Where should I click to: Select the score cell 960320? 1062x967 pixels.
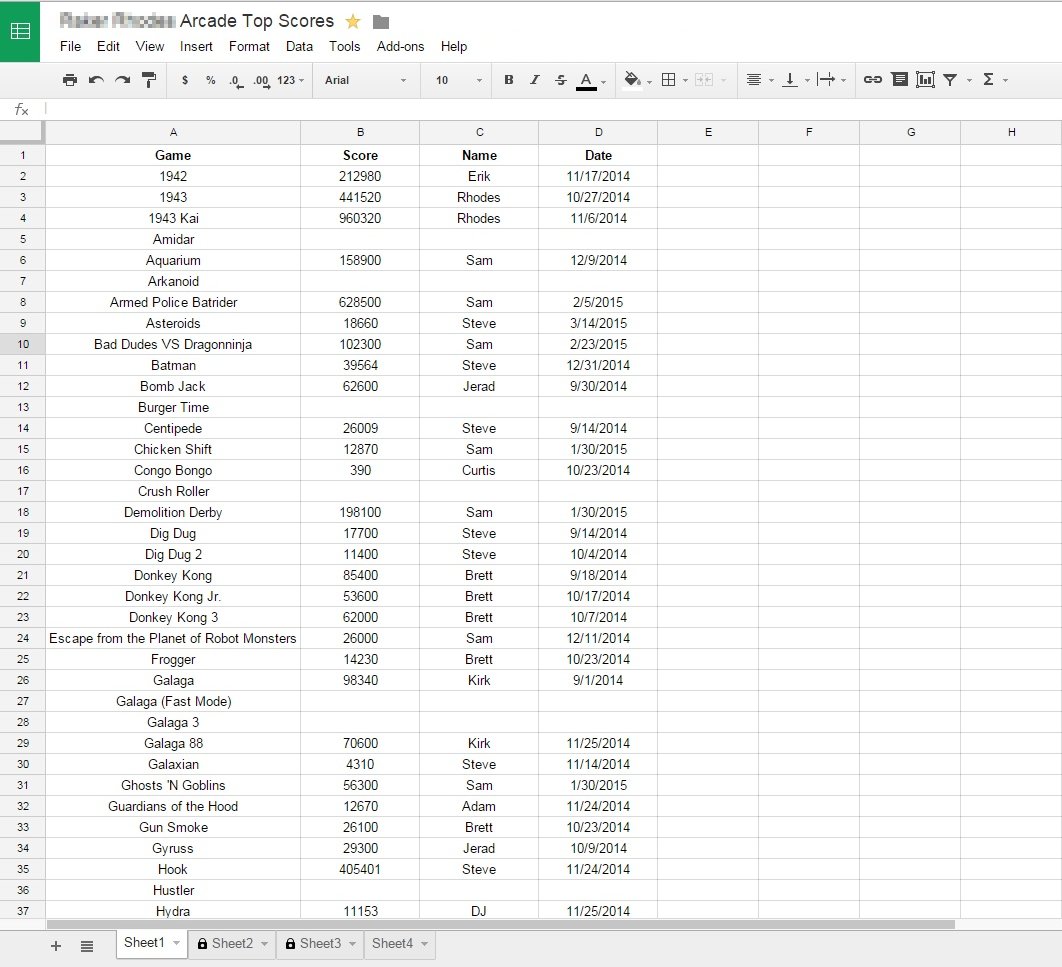(360, 218)
